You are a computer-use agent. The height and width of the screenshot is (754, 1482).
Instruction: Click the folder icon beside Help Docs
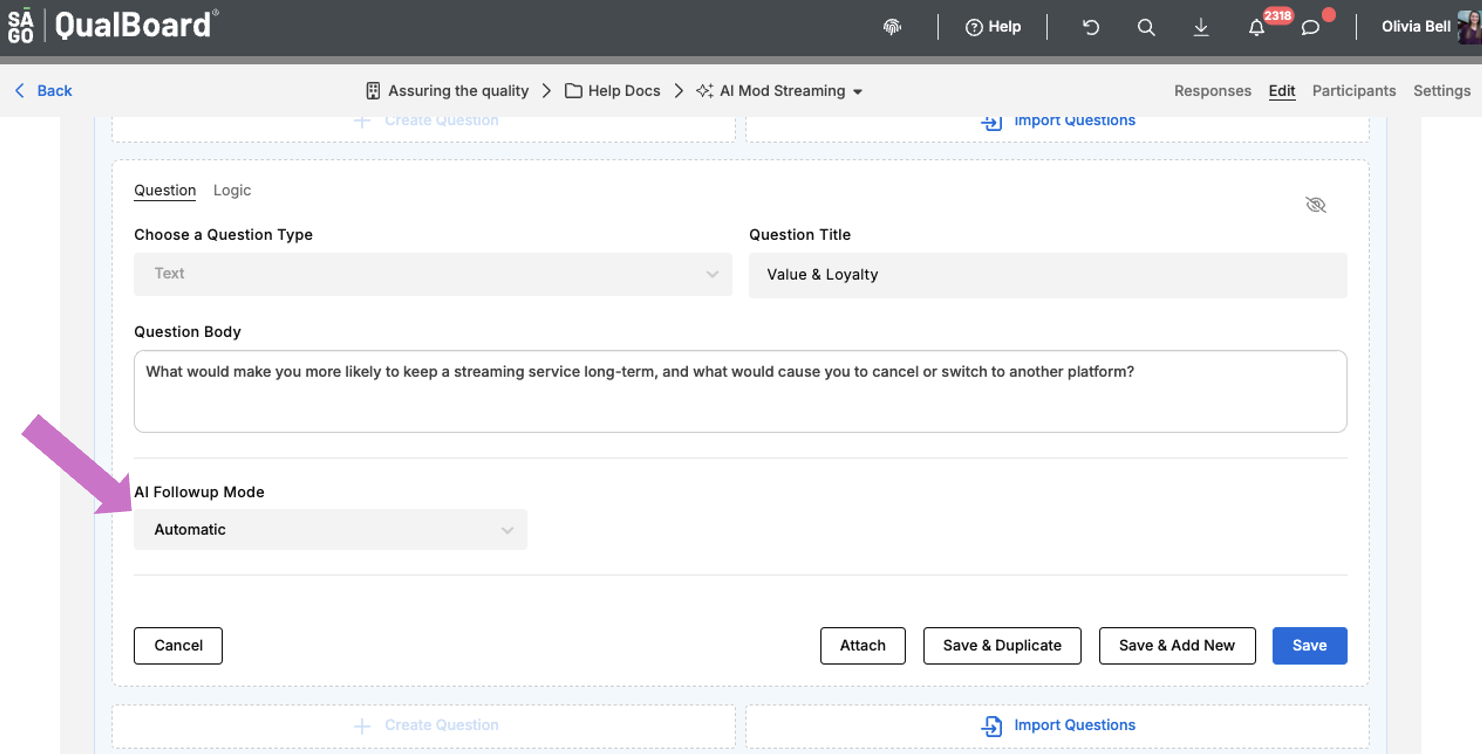pyautogui.click(x=572, y=90)
